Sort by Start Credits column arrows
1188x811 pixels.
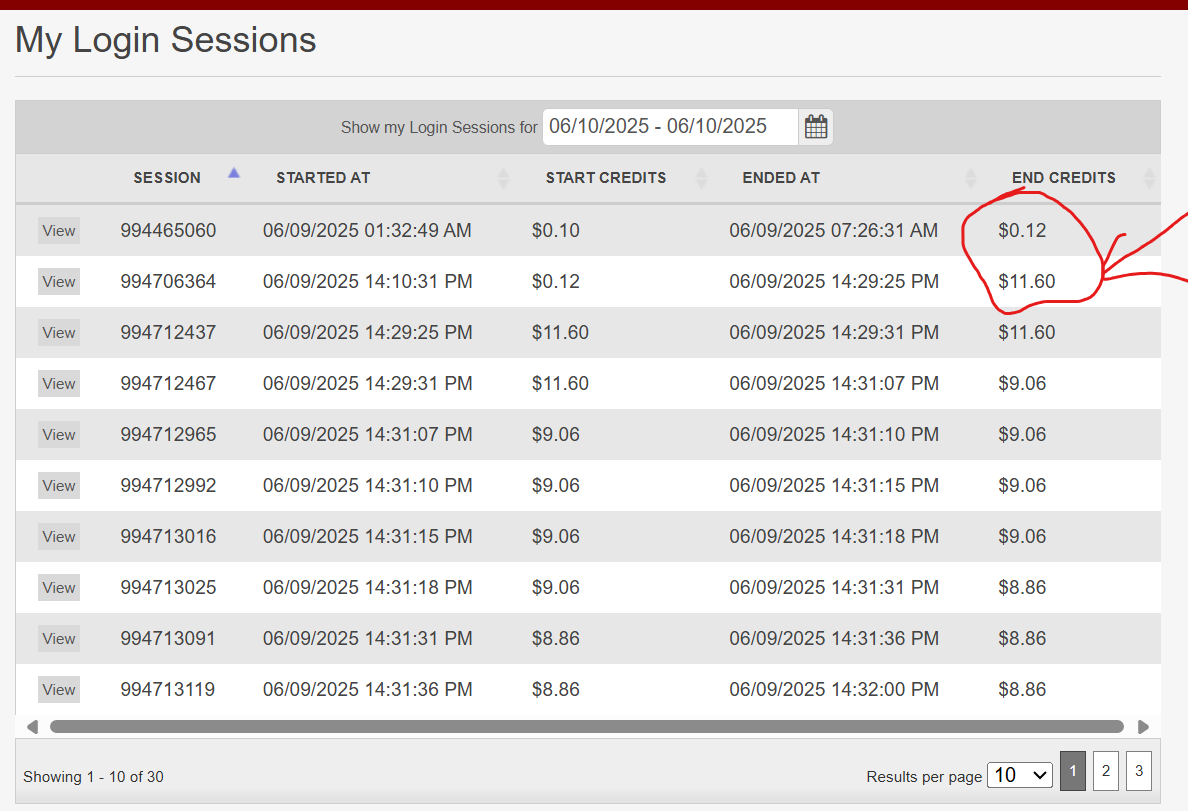click(x=701, y=178)
